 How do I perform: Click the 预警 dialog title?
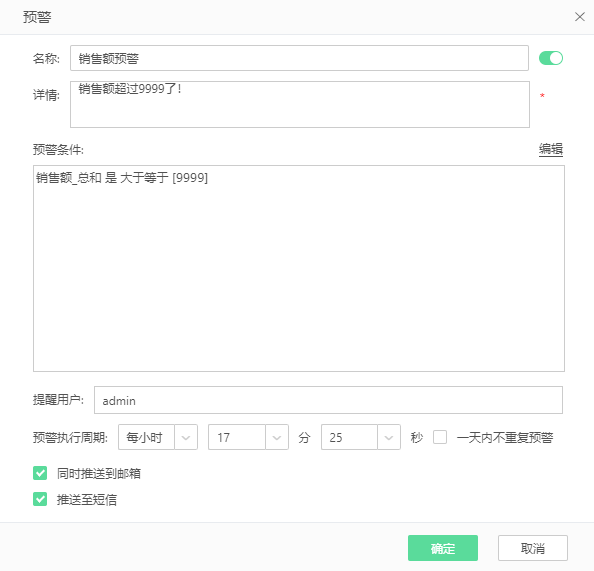tap(37, 17)
